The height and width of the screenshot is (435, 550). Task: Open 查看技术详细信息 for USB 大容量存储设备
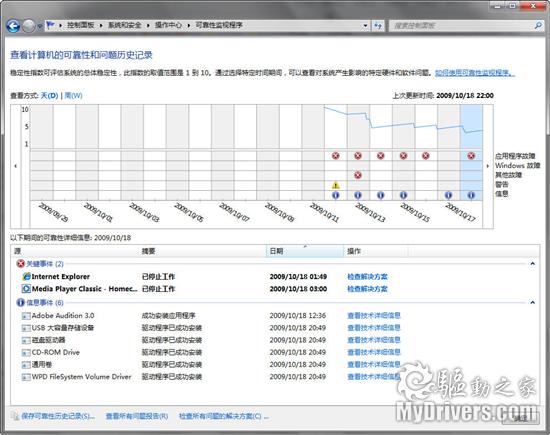(374, 328)
